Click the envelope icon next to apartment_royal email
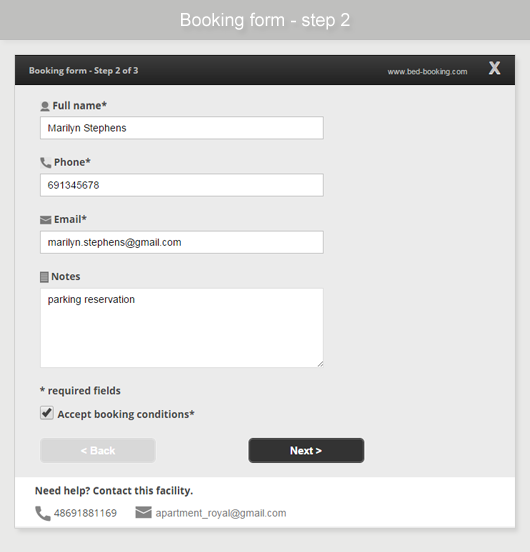This screenshot has height=552, width=530. click(143, 512)
